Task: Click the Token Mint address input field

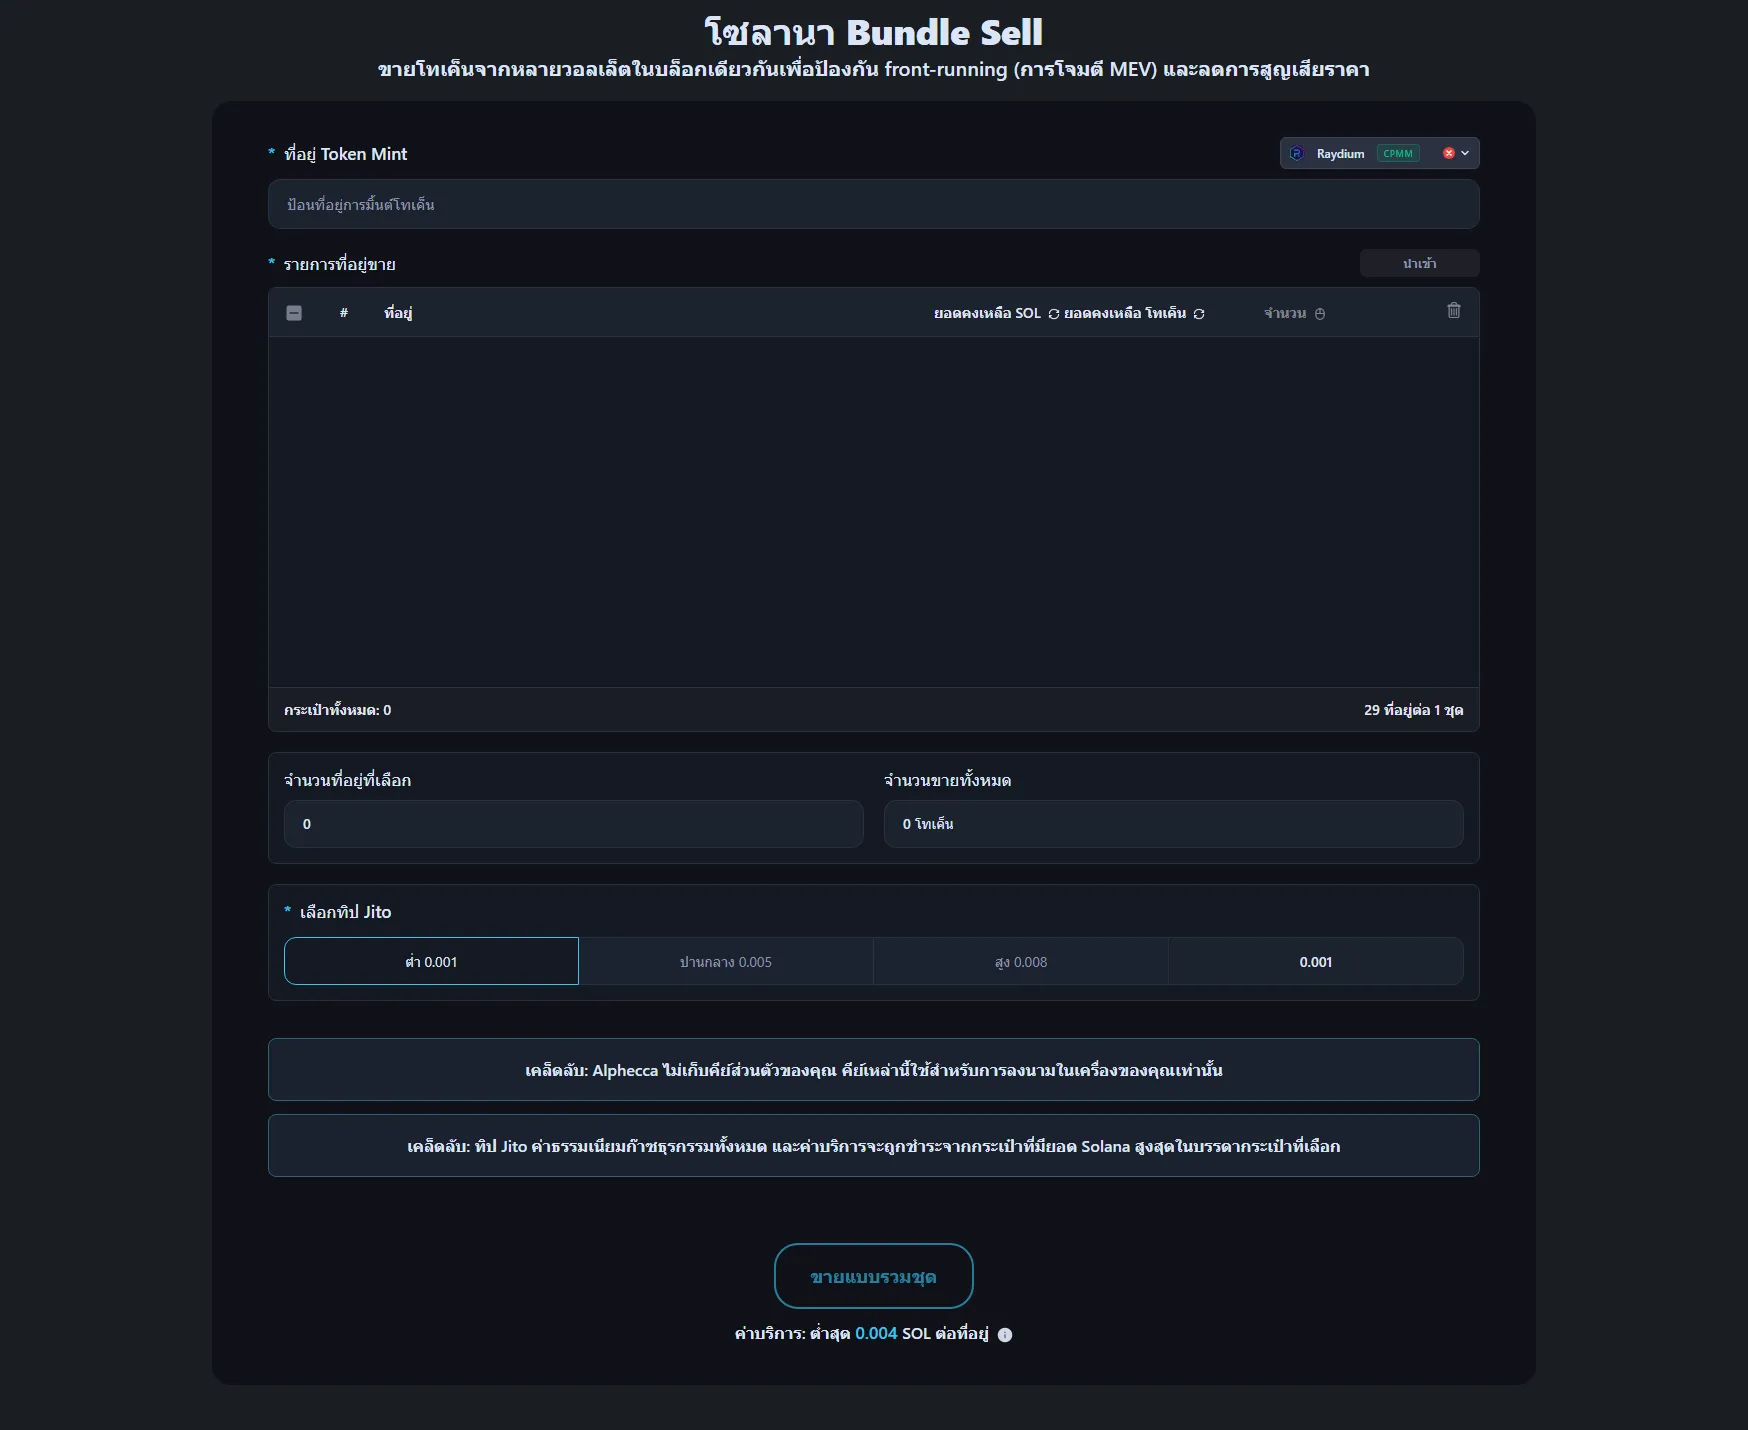Action: point(873,204)
